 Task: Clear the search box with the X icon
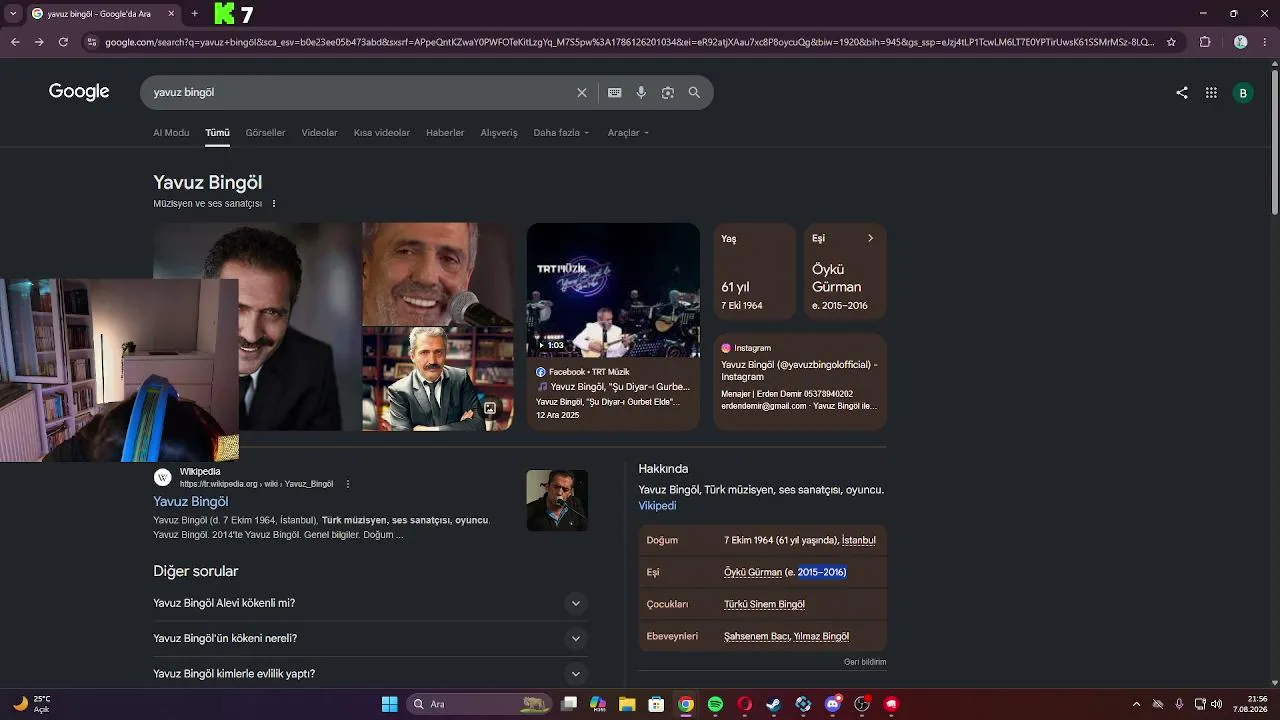point(582,93)
